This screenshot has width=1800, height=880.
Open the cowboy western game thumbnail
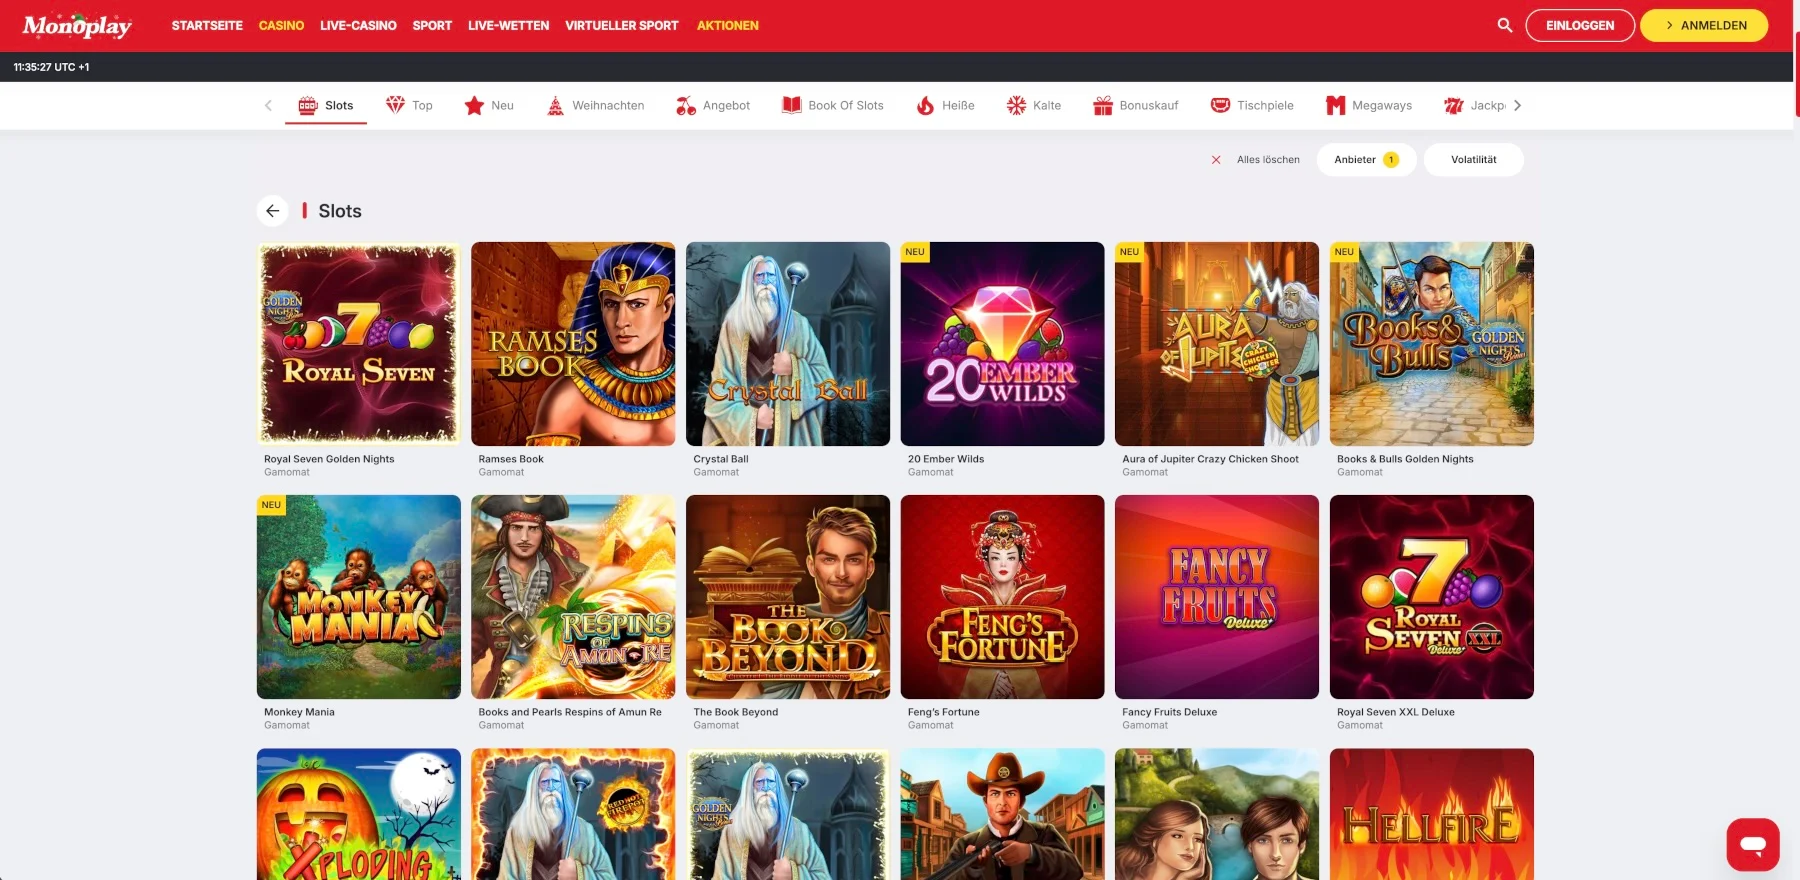[x=1002, y=814]
